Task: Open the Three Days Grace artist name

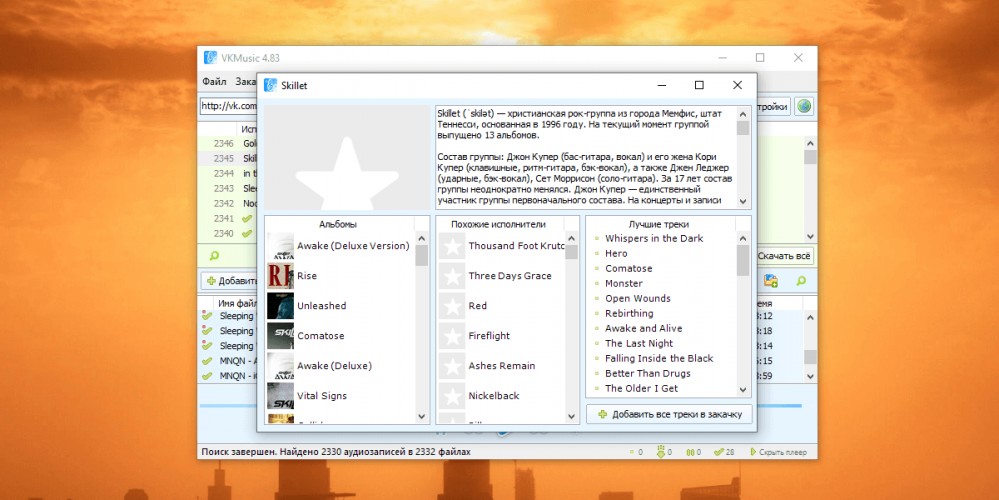Action: click(510, 276)
